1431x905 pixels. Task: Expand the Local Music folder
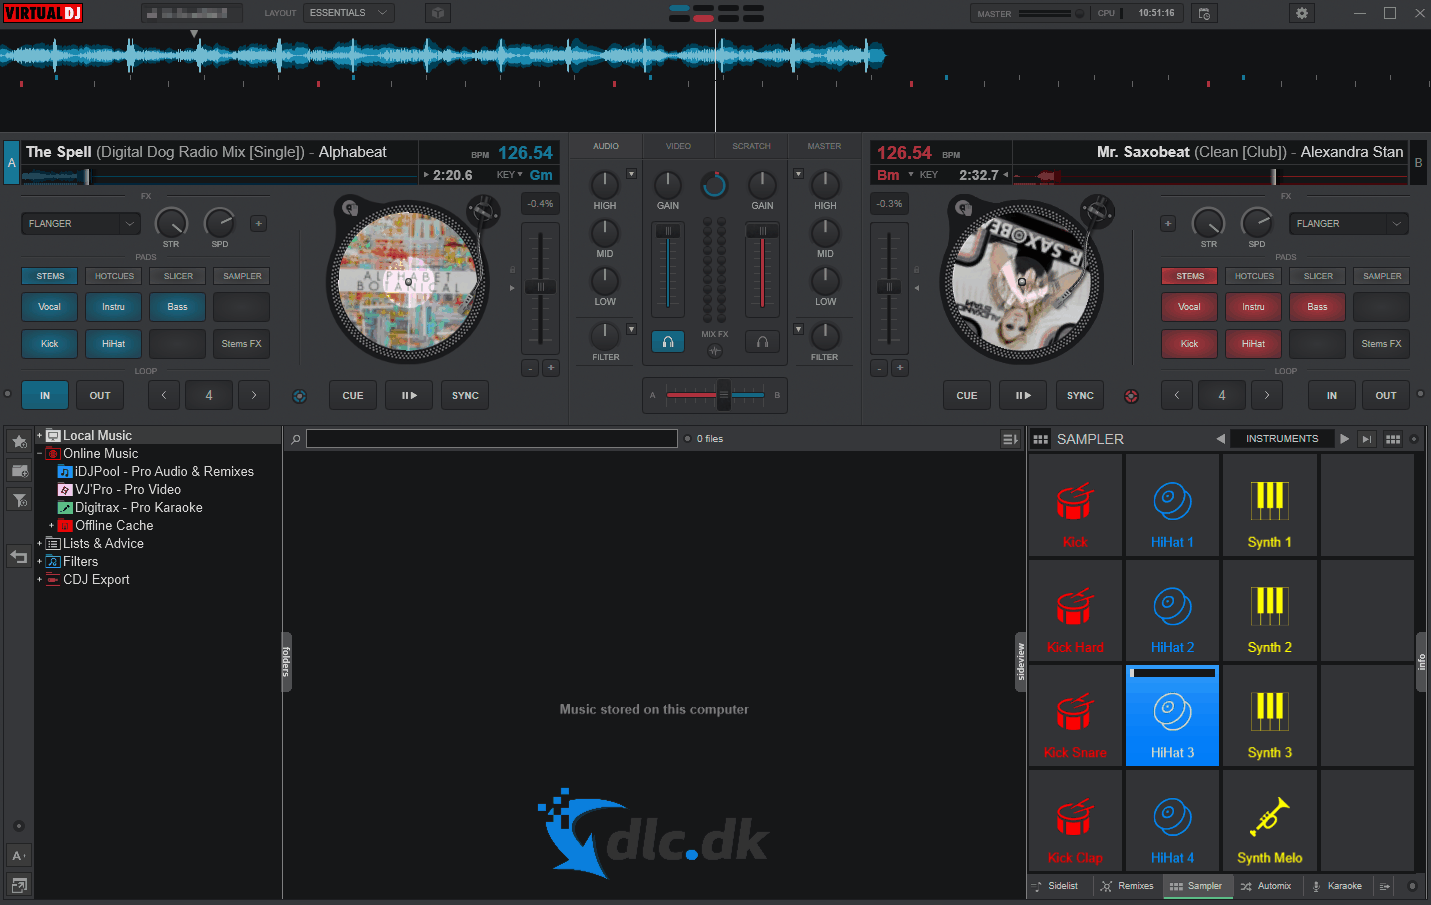tap(39, 436)
